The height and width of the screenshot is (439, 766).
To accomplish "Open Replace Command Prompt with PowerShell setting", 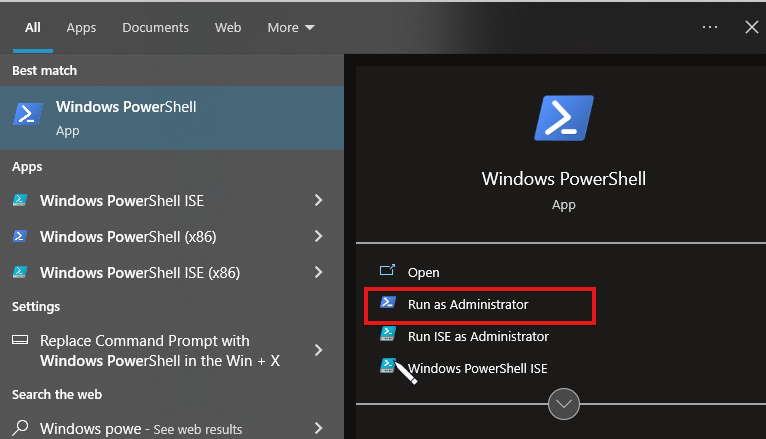I will [x=172, y=351].
